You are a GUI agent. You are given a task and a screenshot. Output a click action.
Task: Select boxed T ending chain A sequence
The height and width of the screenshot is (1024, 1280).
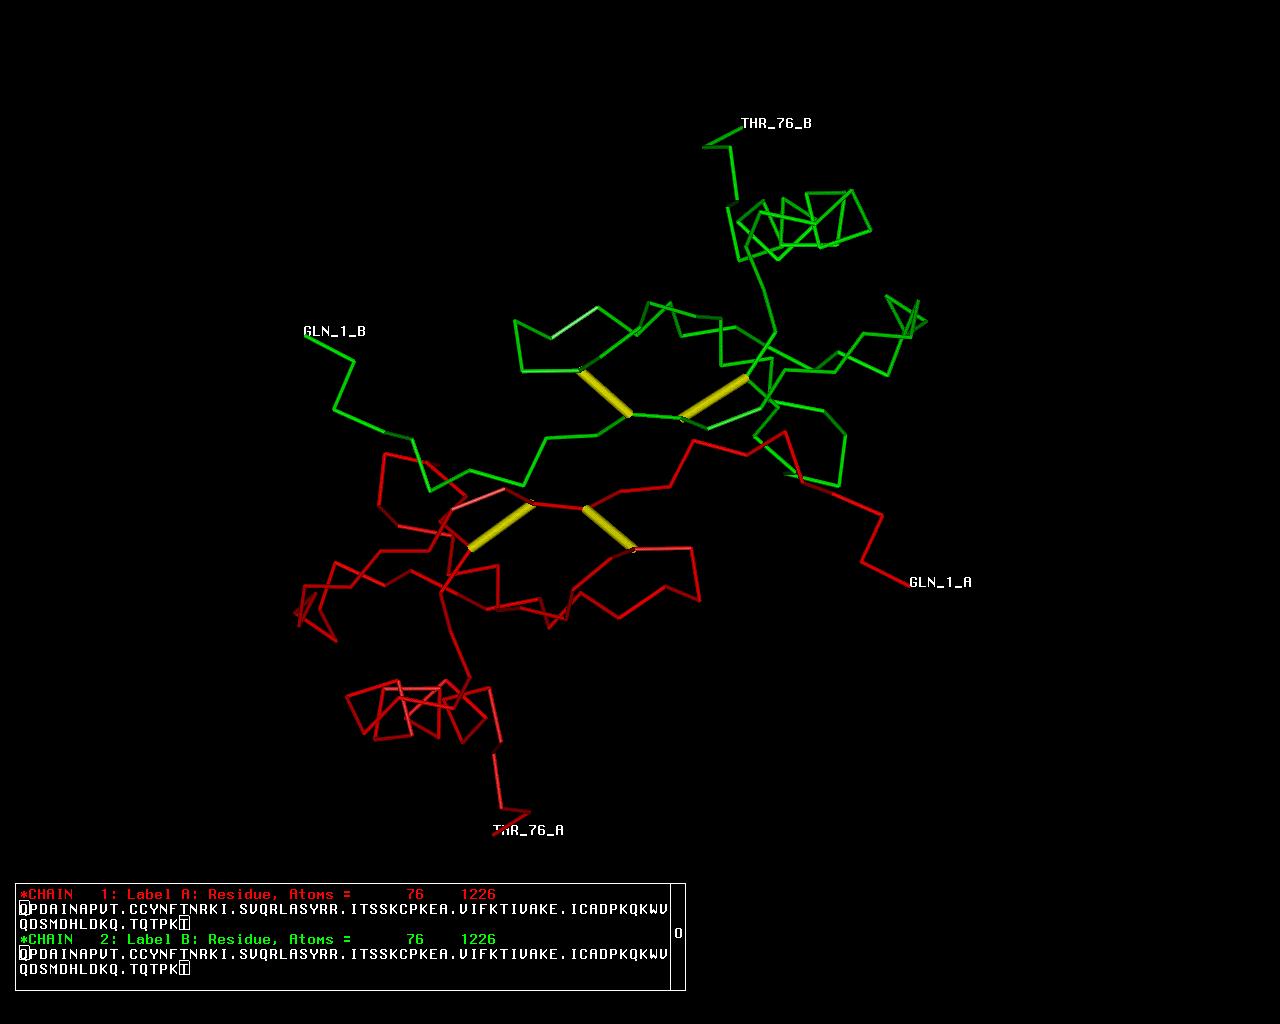185,924
